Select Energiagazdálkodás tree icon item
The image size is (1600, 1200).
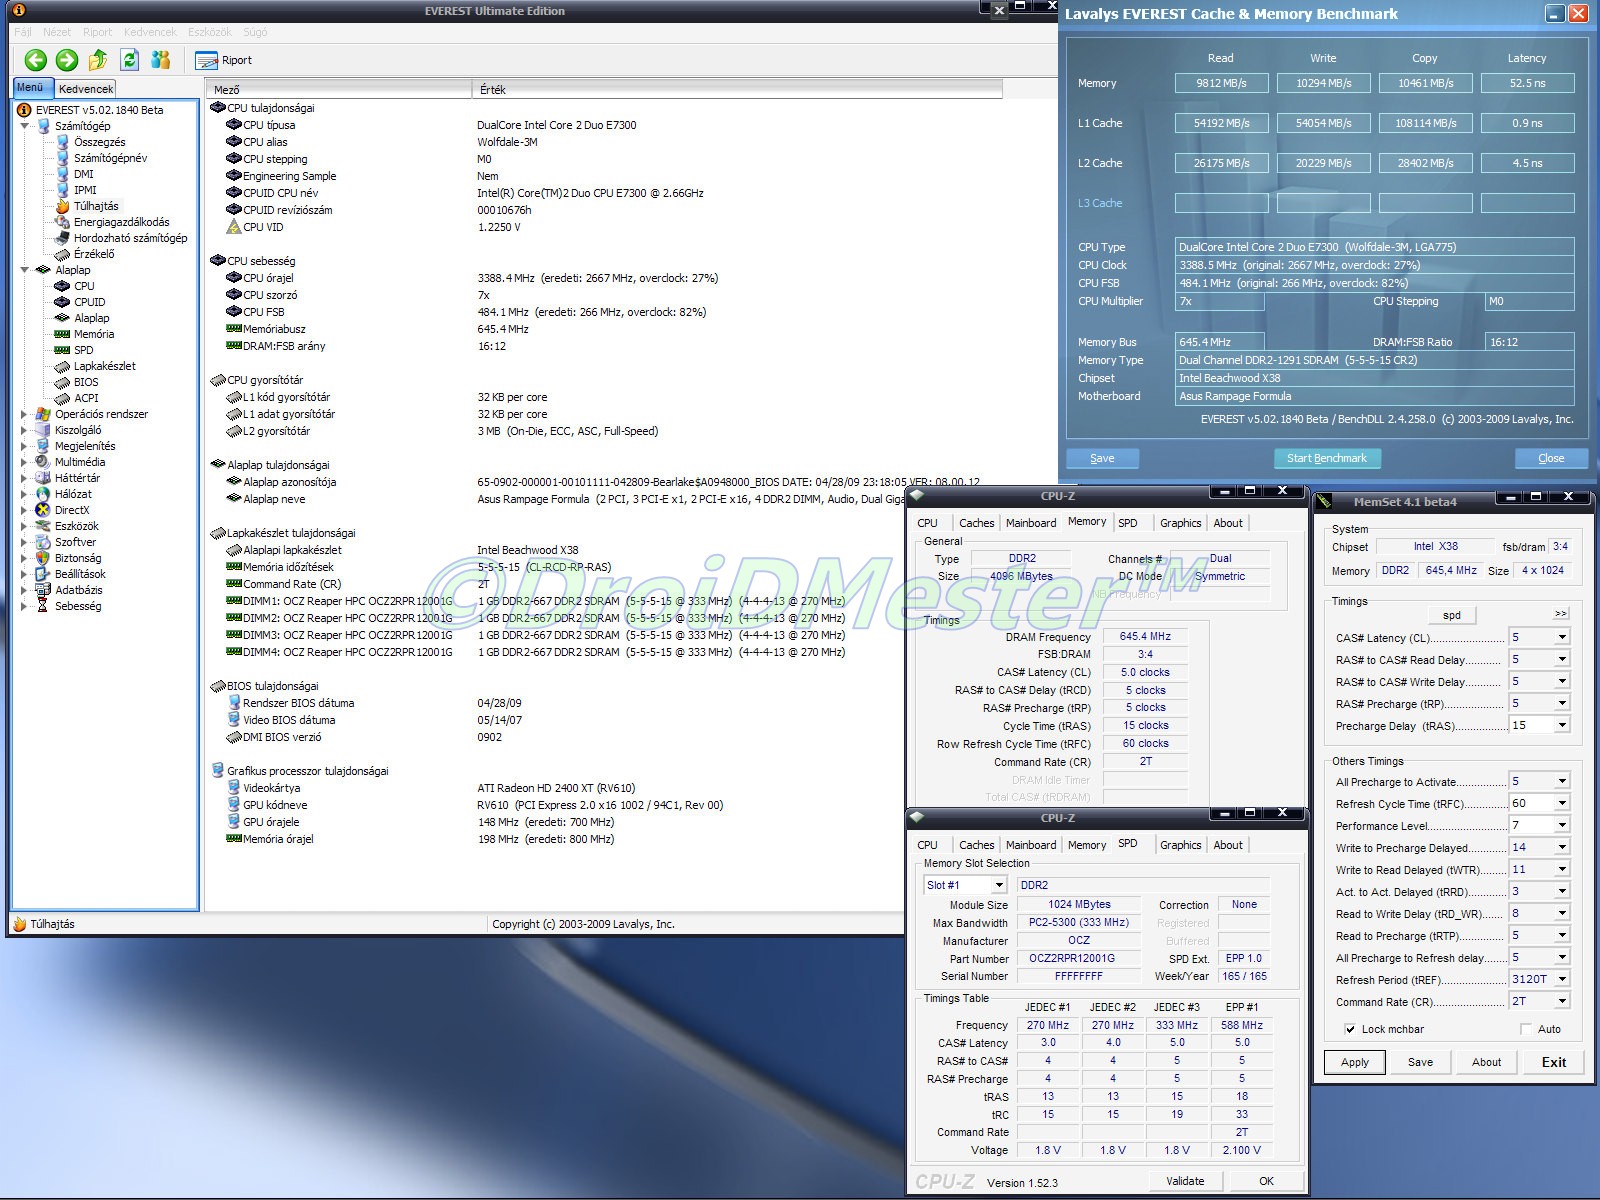121,222
